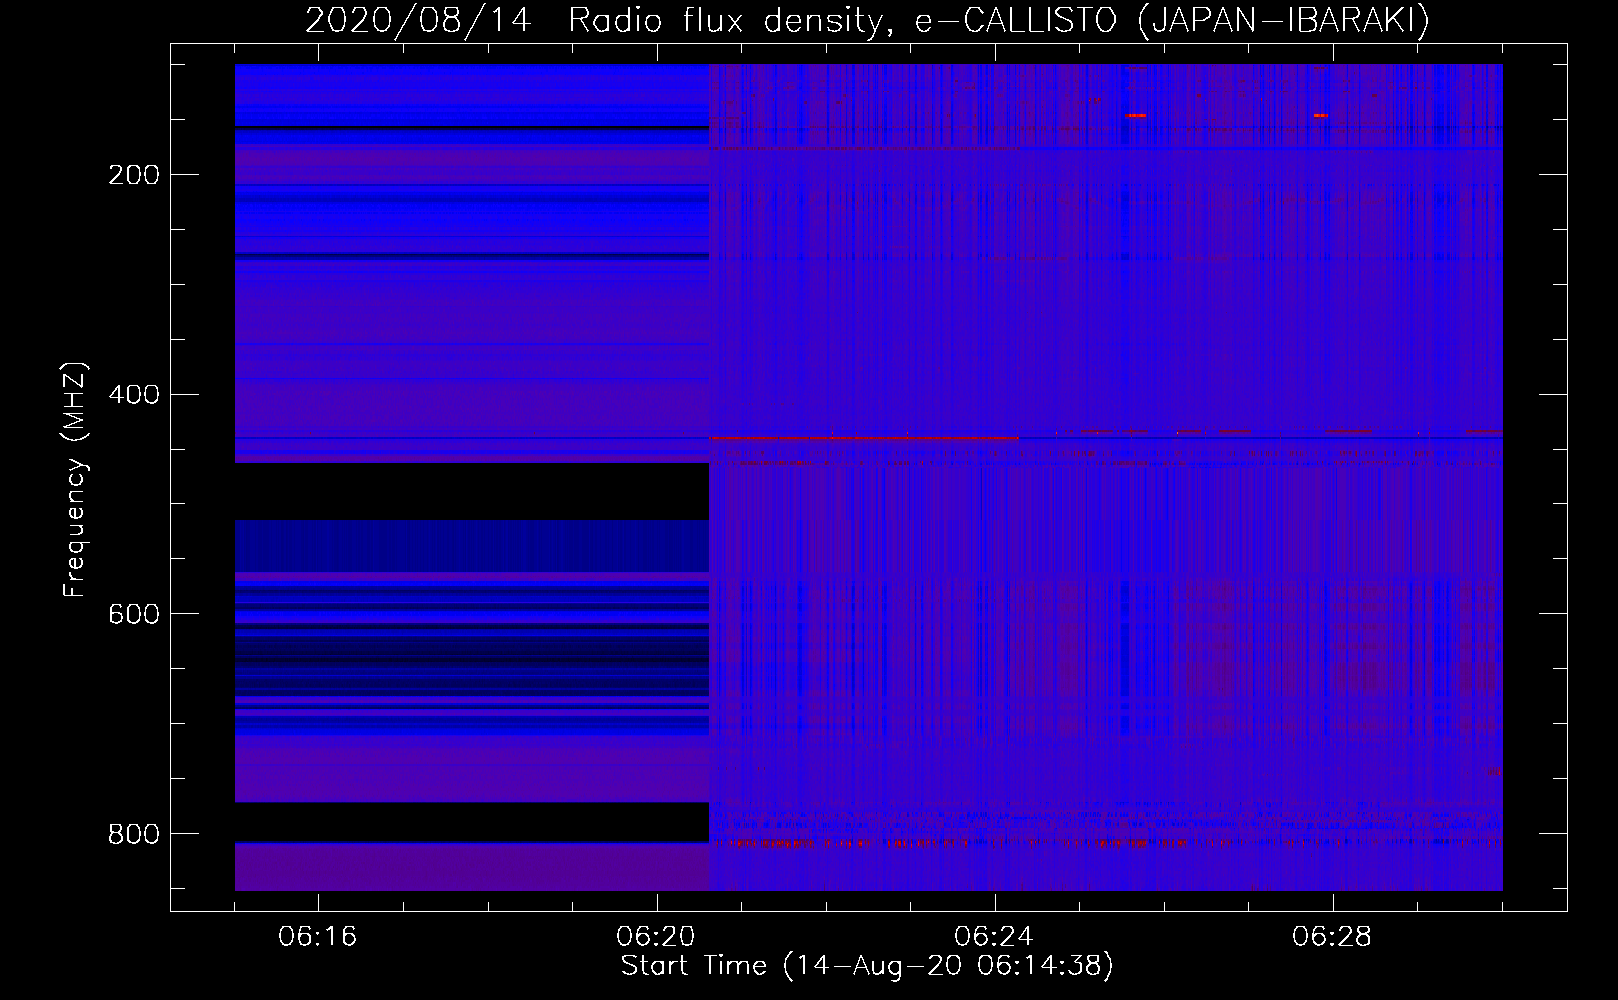The width and height of the screenshot is (1618, 1000).
Task: Click the 06:28 time tick label
Action: pyautogui.click(x=1331, y=936)
